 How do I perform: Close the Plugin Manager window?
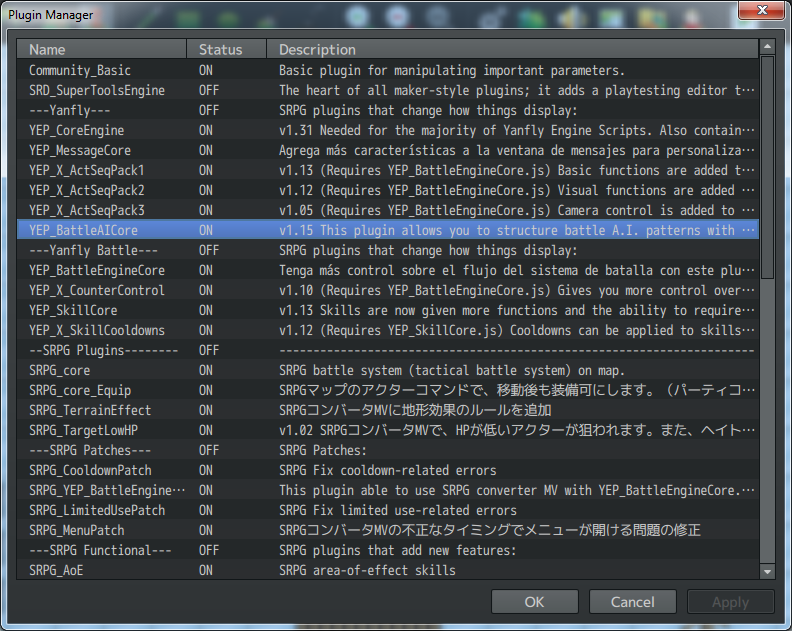762,10
